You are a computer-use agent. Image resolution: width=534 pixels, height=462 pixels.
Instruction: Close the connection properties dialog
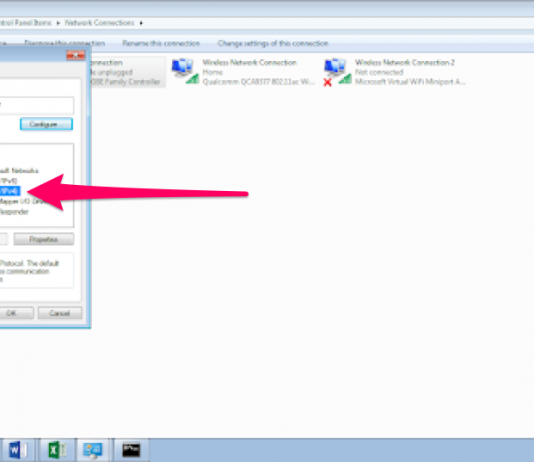click(76, 55)
